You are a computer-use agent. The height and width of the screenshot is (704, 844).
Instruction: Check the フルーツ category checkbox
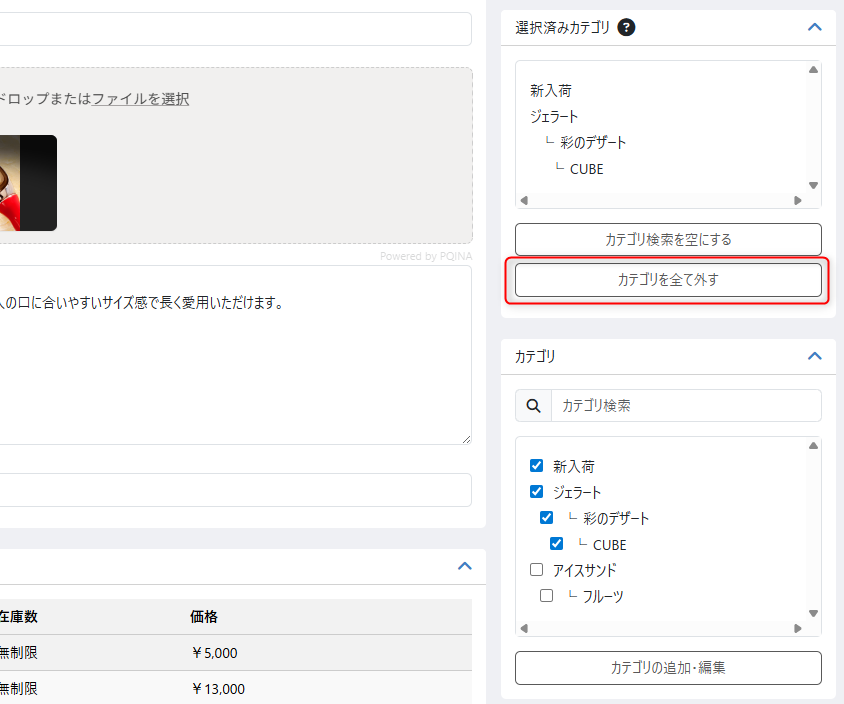[x=547, y=596]
